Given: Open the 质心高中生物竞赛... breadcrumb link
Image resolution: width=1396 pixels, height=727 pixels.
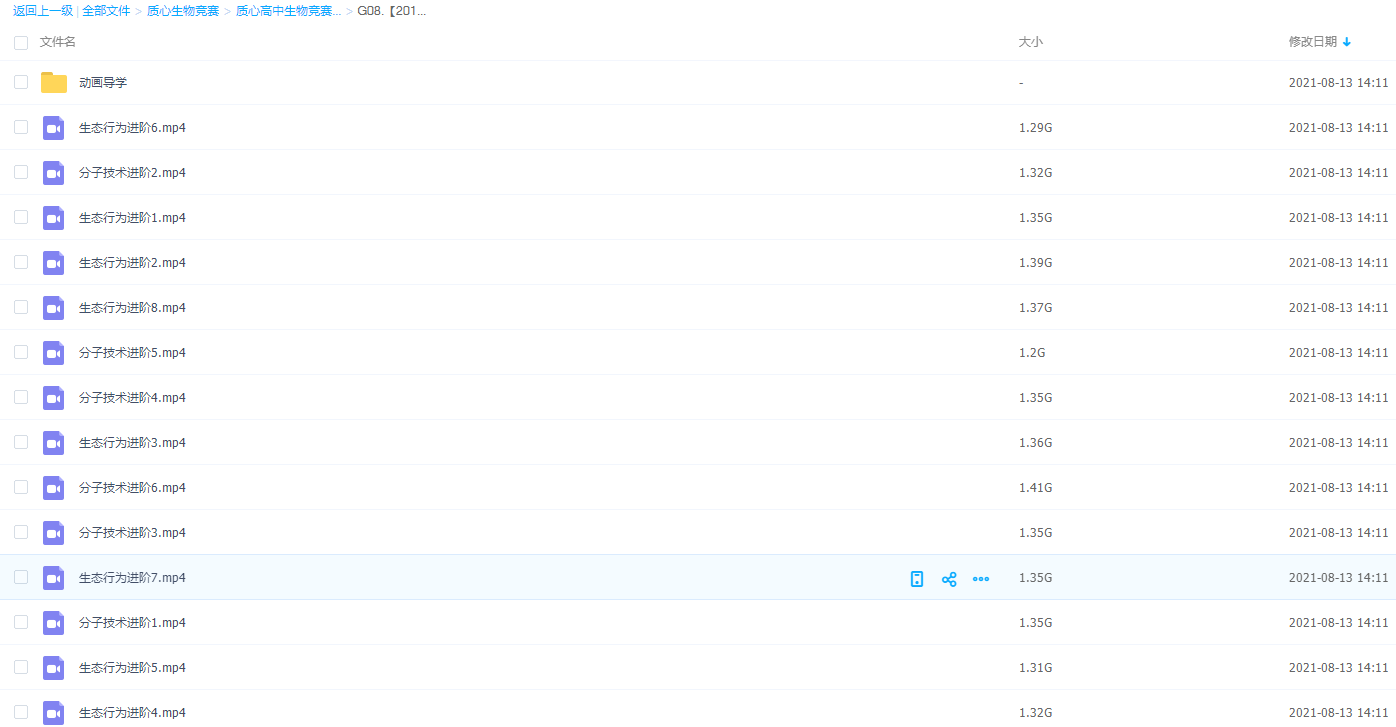Looking at the screenshot, I should (288, 11).
